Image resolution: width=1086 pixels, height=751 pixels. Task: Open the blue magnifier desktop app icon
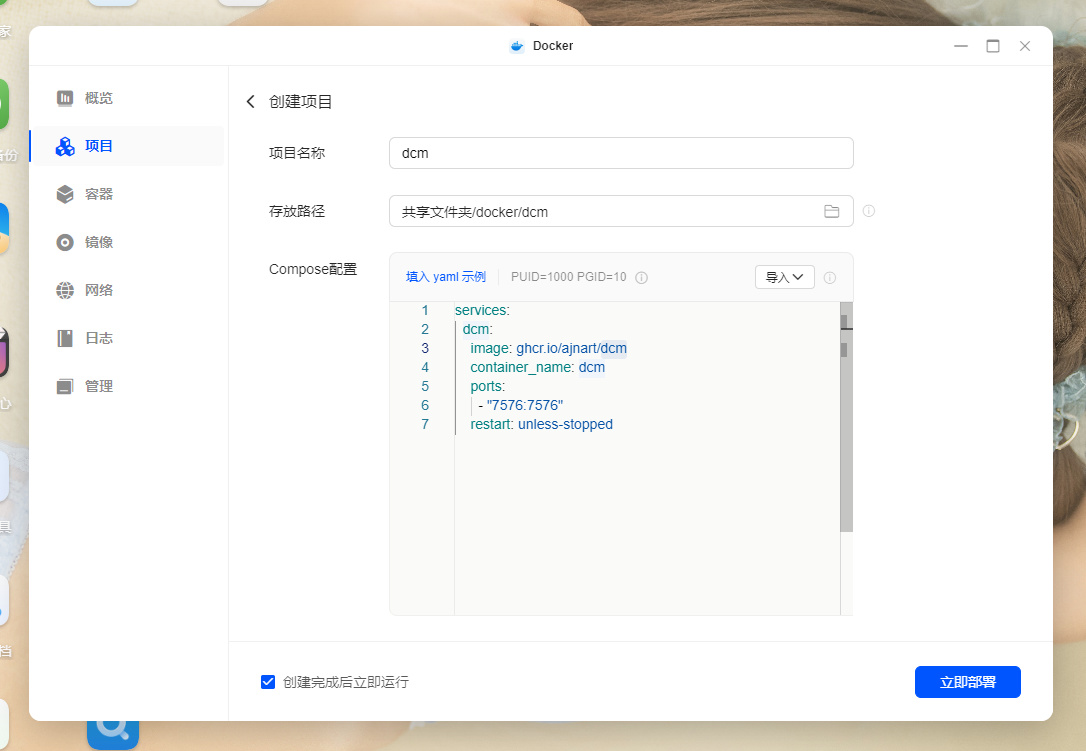point(113,733)
